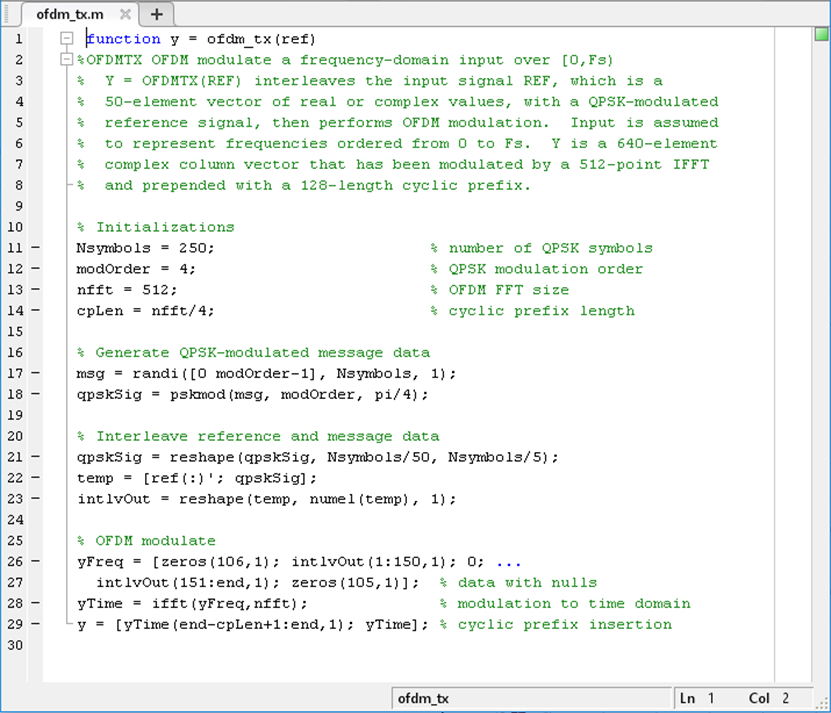Set breakpoint at line 29 cyclic prefix line
This screenshot has width=831, height=713.
pos(36,624)
